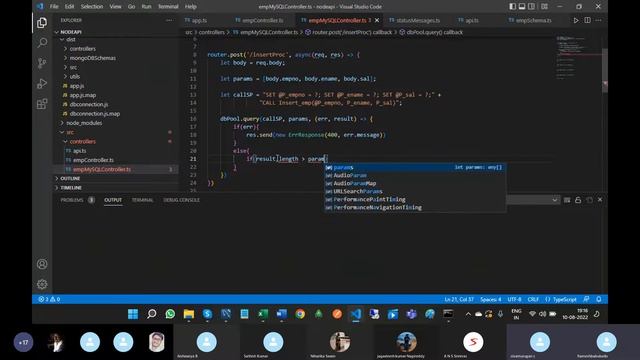The width and height of the screenshot is (640, 360).
Task: Open the Help menu
Action: point(191,7)
